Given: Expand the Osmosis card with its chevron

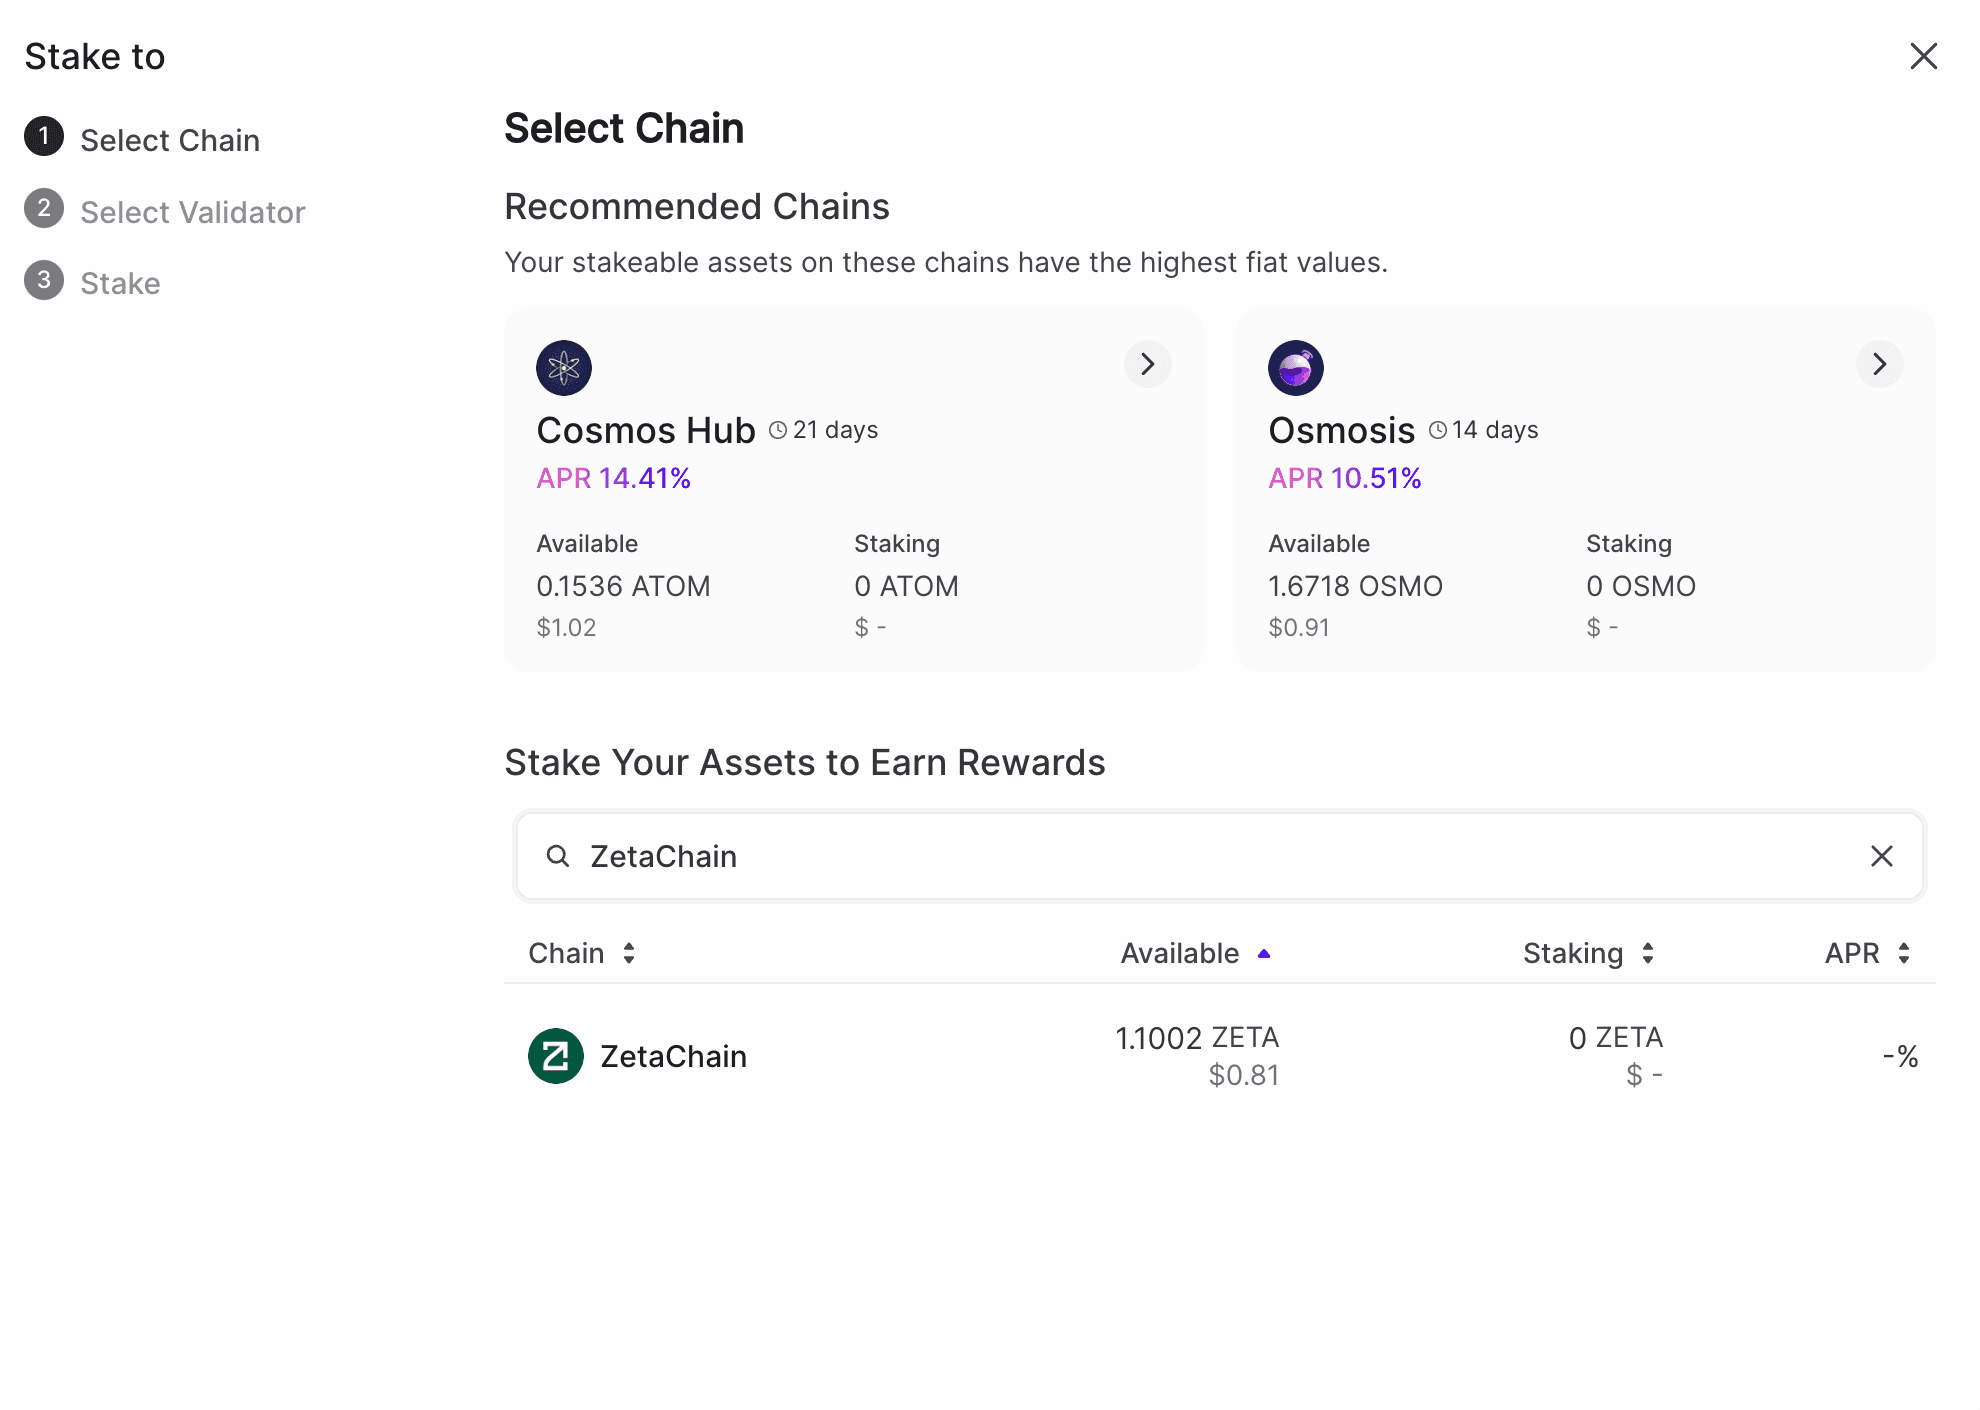Looking at the screenshot, I should [1879, 364].
